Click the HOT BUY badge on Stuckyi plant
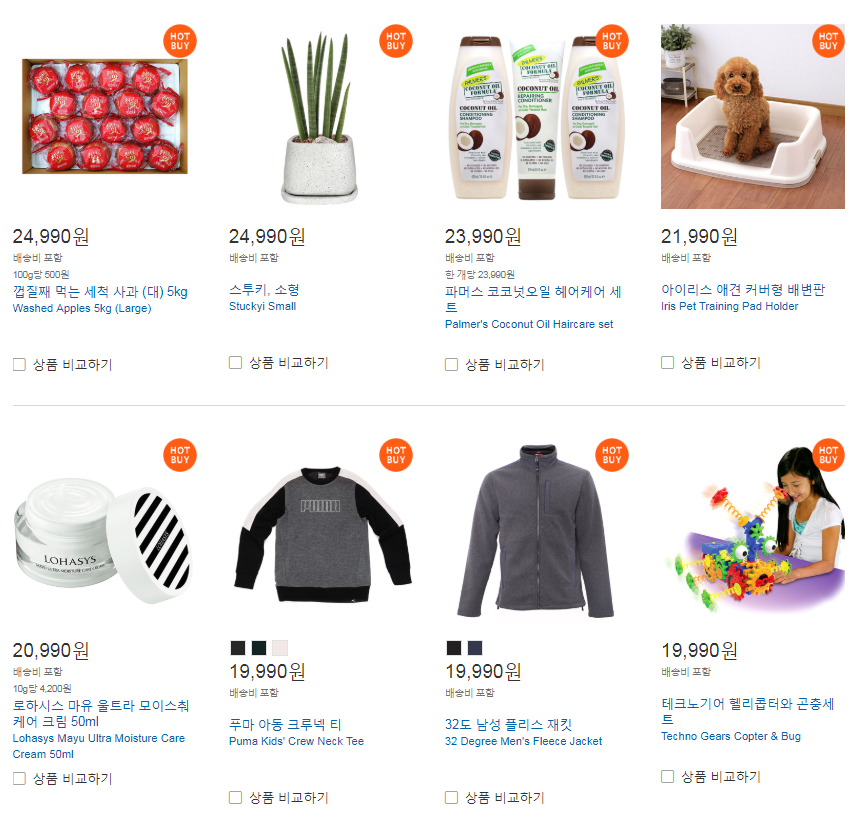Image resolution: width=856 pixels, height=832 pixels. tap(396, 41)
